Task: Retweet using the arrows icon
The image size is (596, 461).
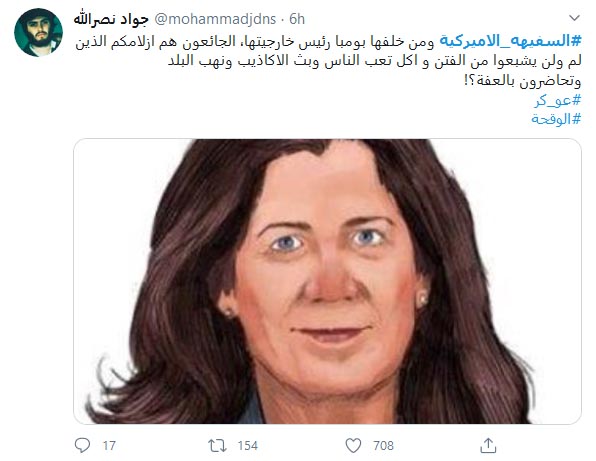Action: (x=217, y=445)
